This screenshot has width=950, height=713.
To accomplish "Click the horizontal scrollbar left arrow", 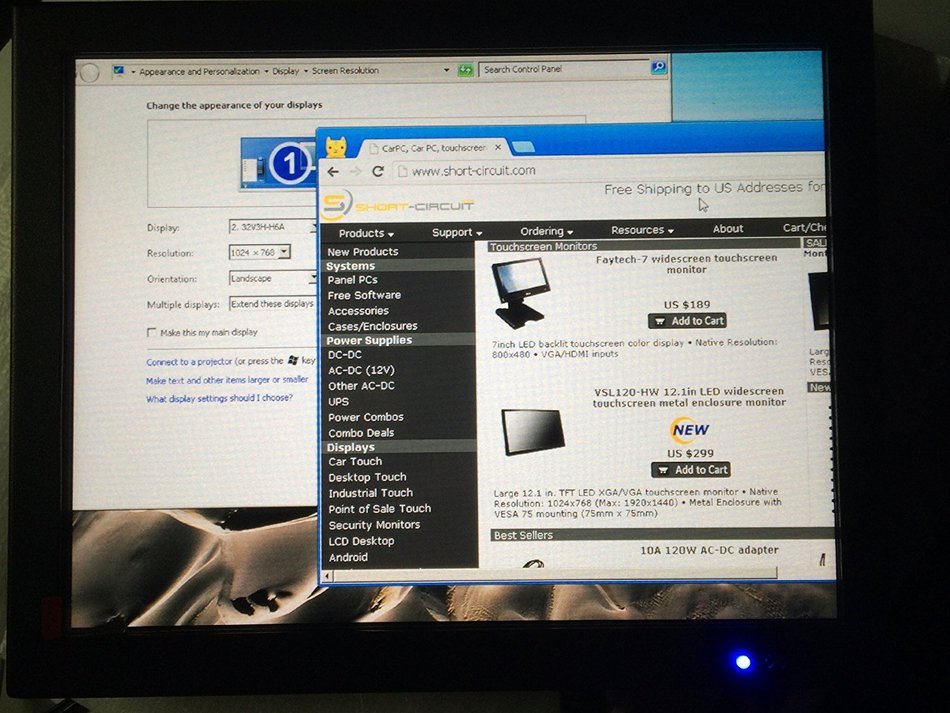I will pos(328,576).
